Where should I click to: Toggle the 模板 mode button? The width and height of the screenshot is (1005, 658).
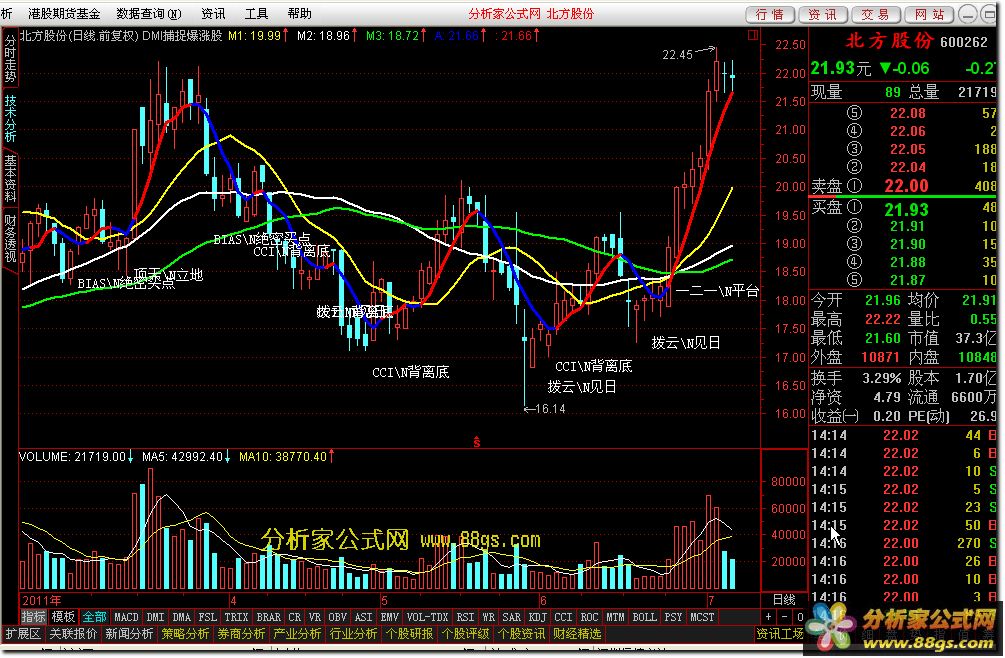pyautogui.click(x=63, y=617)
